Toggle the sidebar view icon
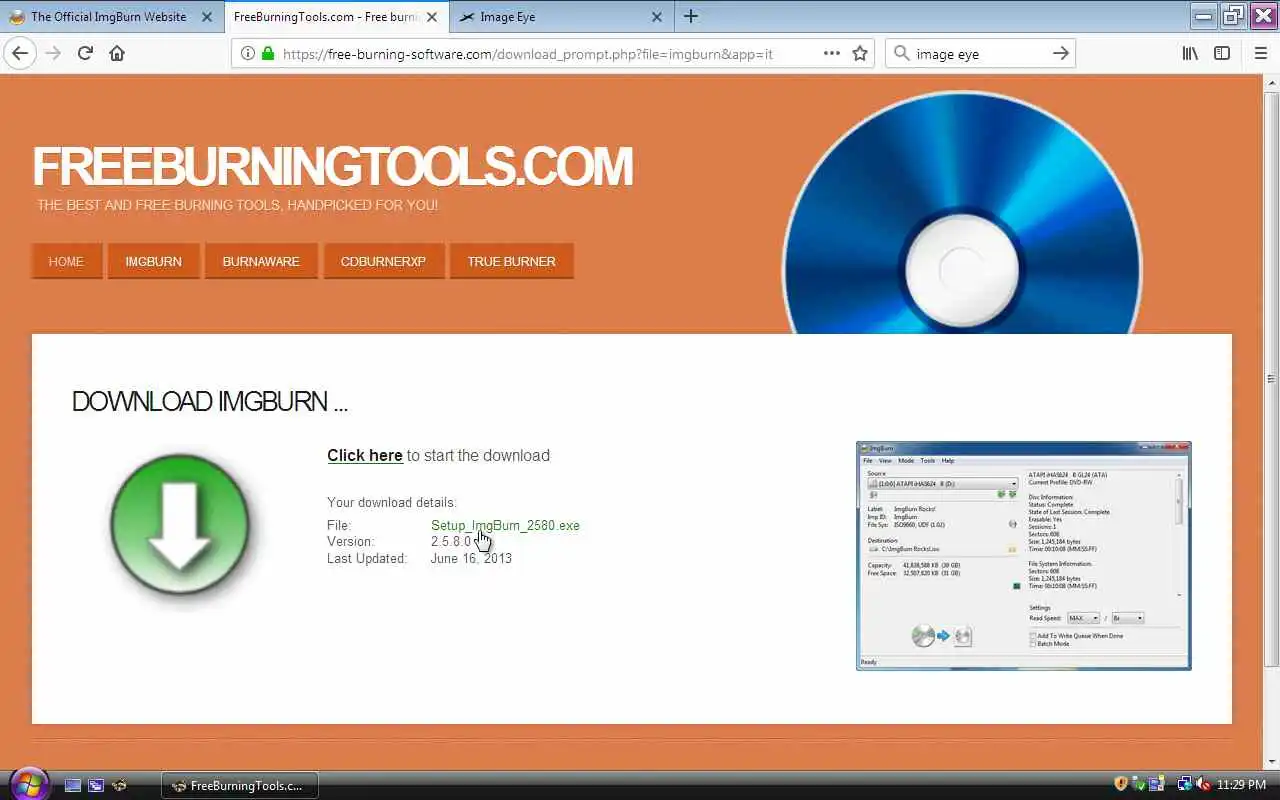 pyautogui.click(x=1222, y=53)
